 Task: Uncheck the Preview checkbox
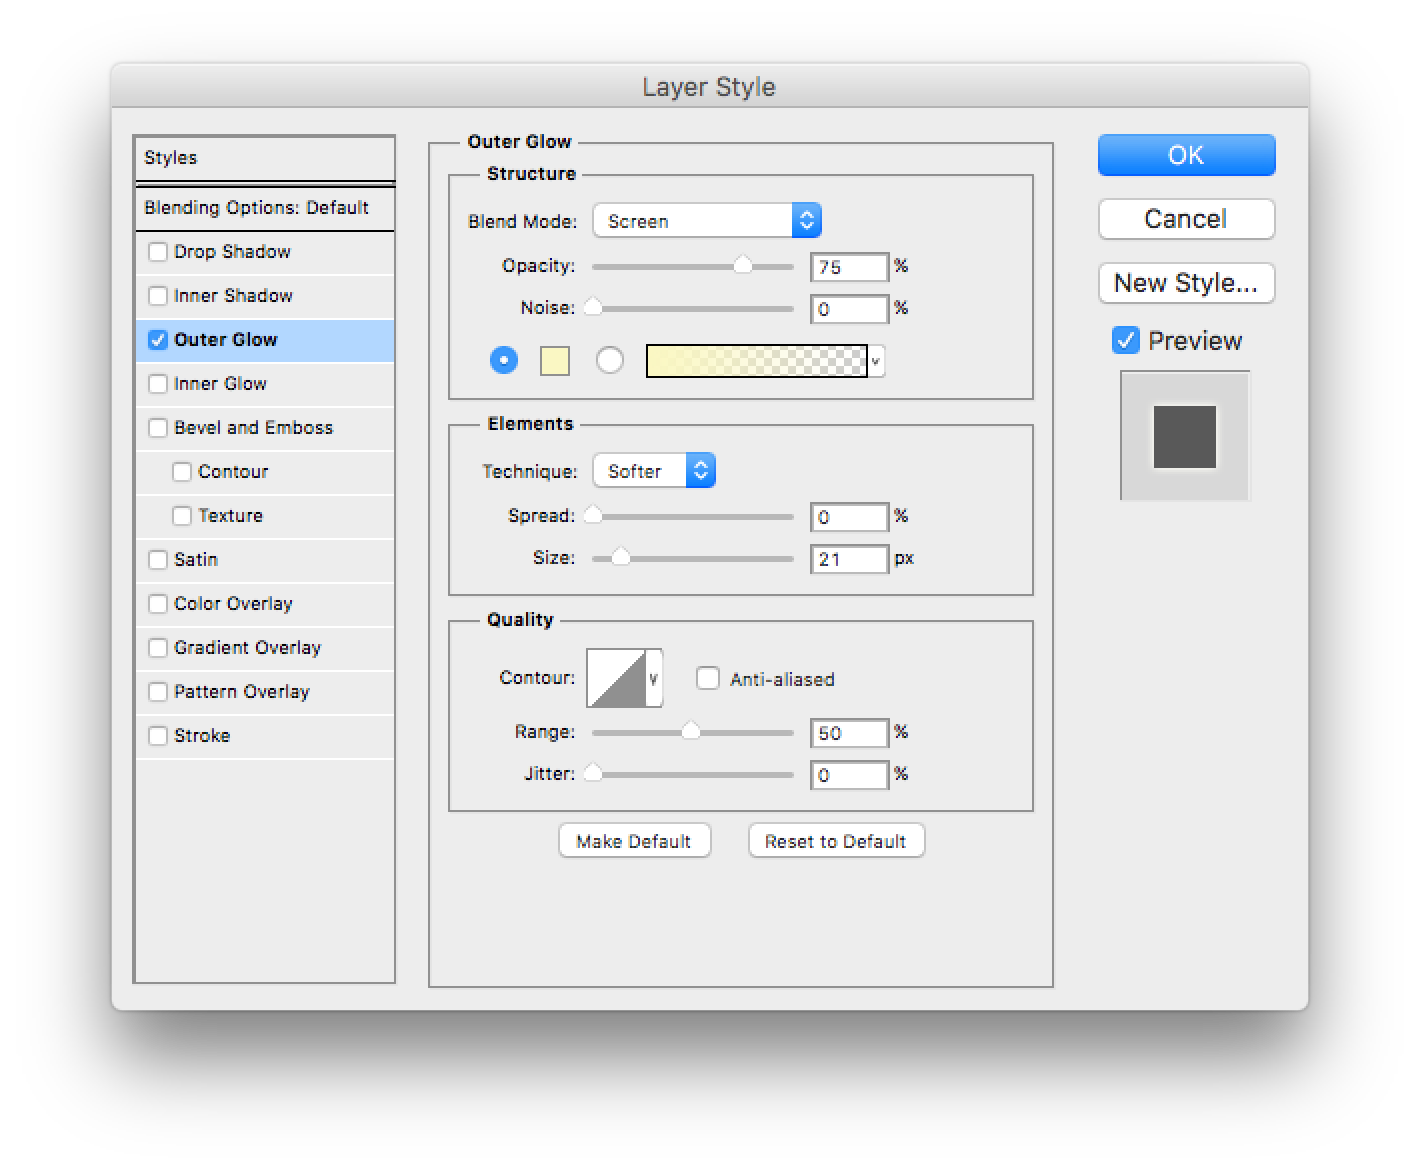point(1126,340)
